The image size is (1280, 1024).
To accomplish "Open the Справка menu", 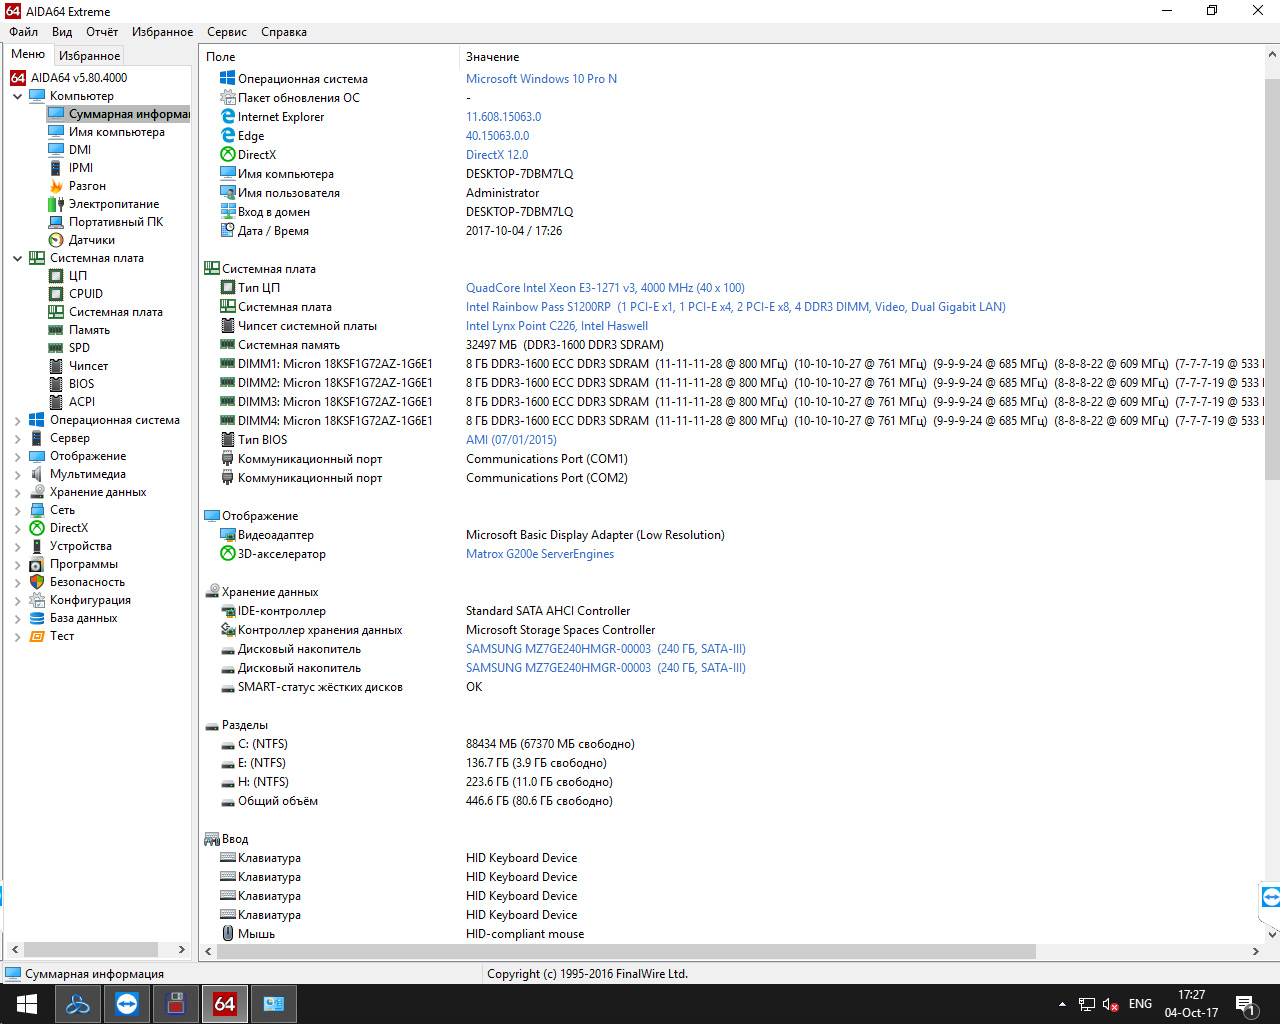I will point(284,32).
